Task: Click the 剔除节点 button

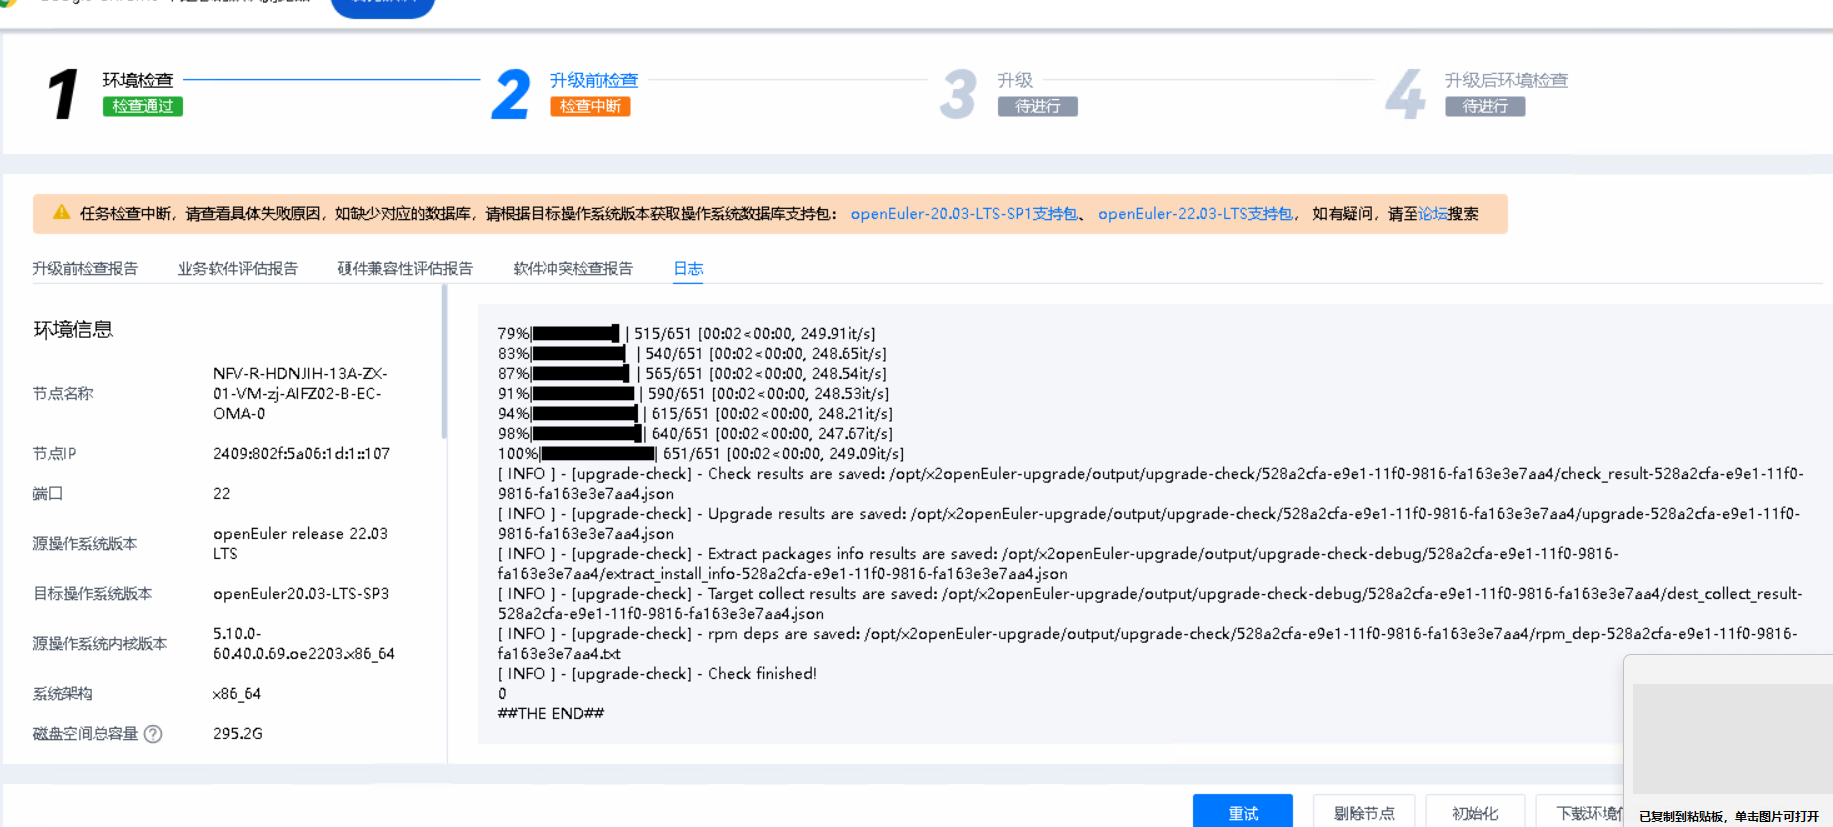Action: [x=1364, y=812]
